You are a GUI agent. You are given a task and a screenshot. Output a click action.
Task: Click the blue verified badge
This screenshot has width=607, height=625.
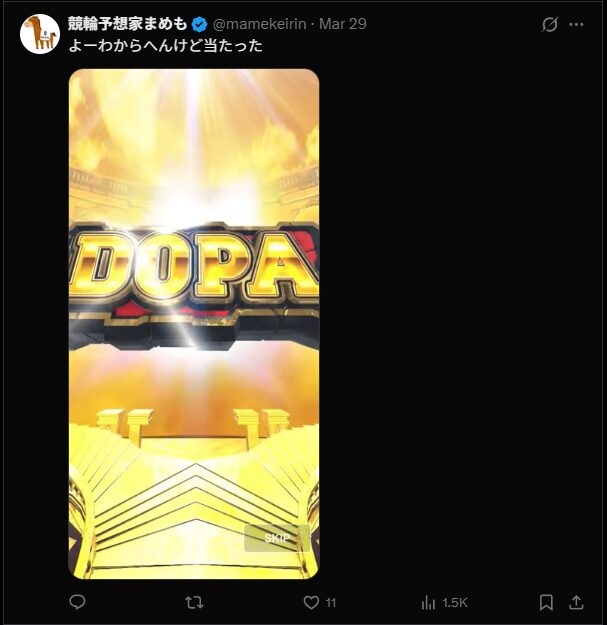pos(199,25)
